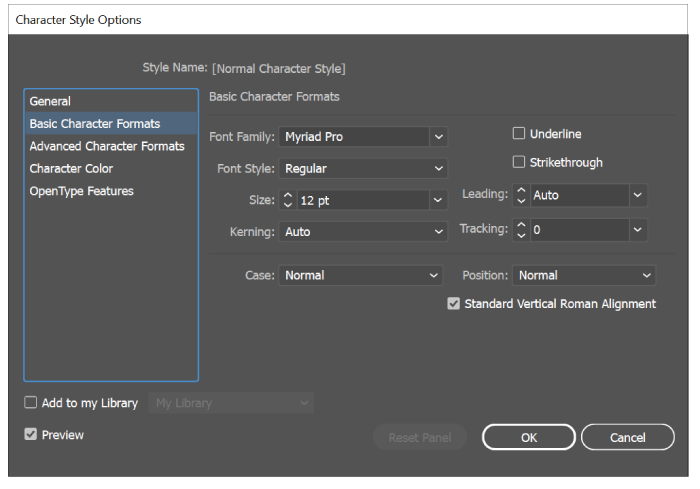Open the Kerning dropdown
This screenshot has height=489, width=700.
click(x=363, y=231)
